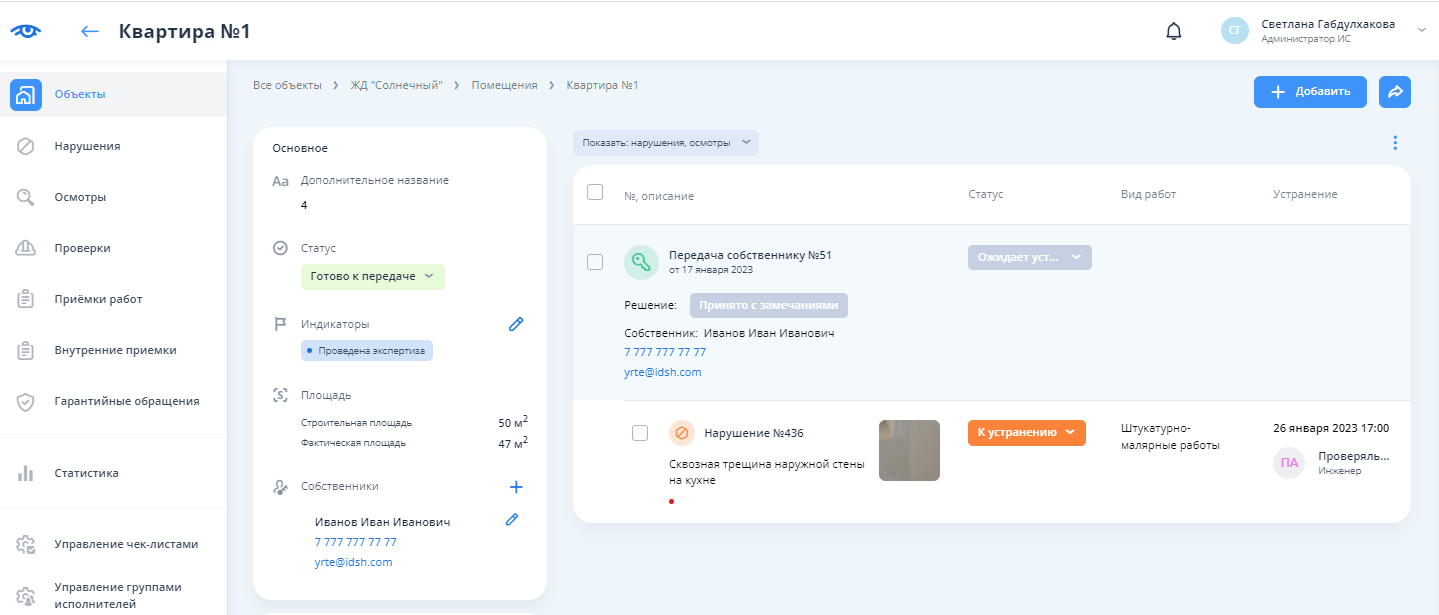Open Статистика in the sidebar

86,473
